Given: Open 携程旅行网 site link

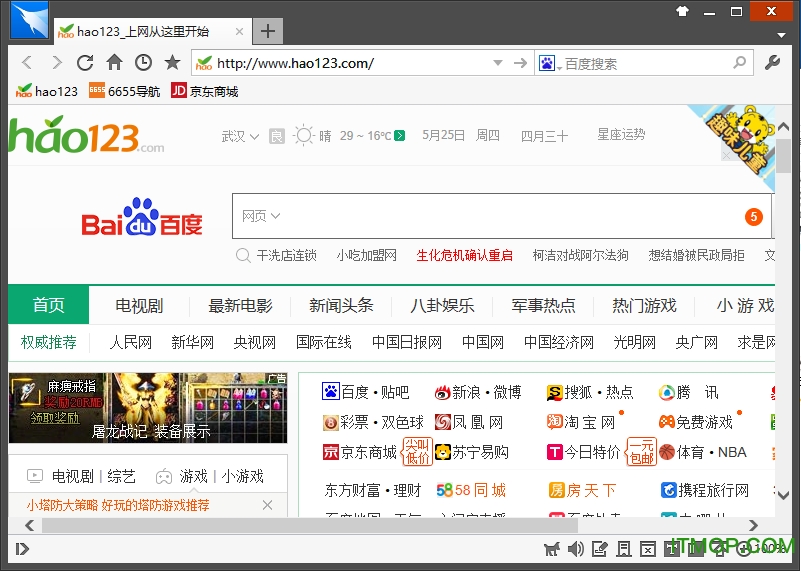Looking at the screenshot, I should pos(705,490).
